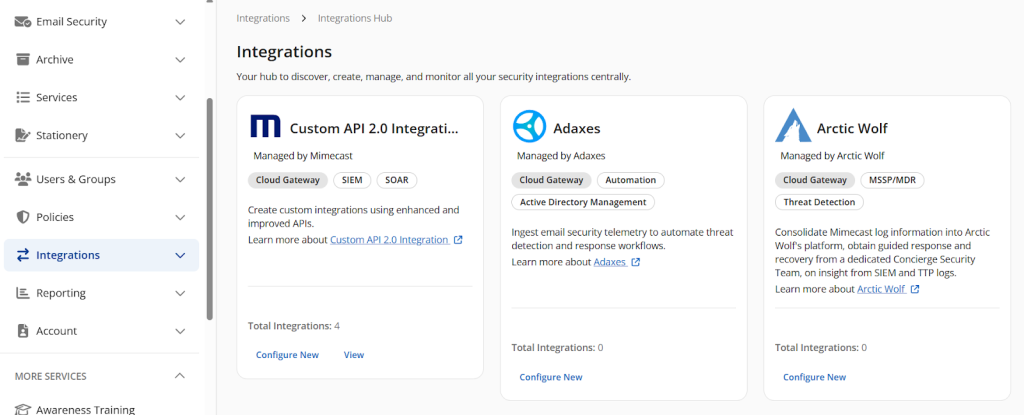Click the Account badge icon
Image resolution: width=1024 pixels, height=415 pixels.
point(23,331)
